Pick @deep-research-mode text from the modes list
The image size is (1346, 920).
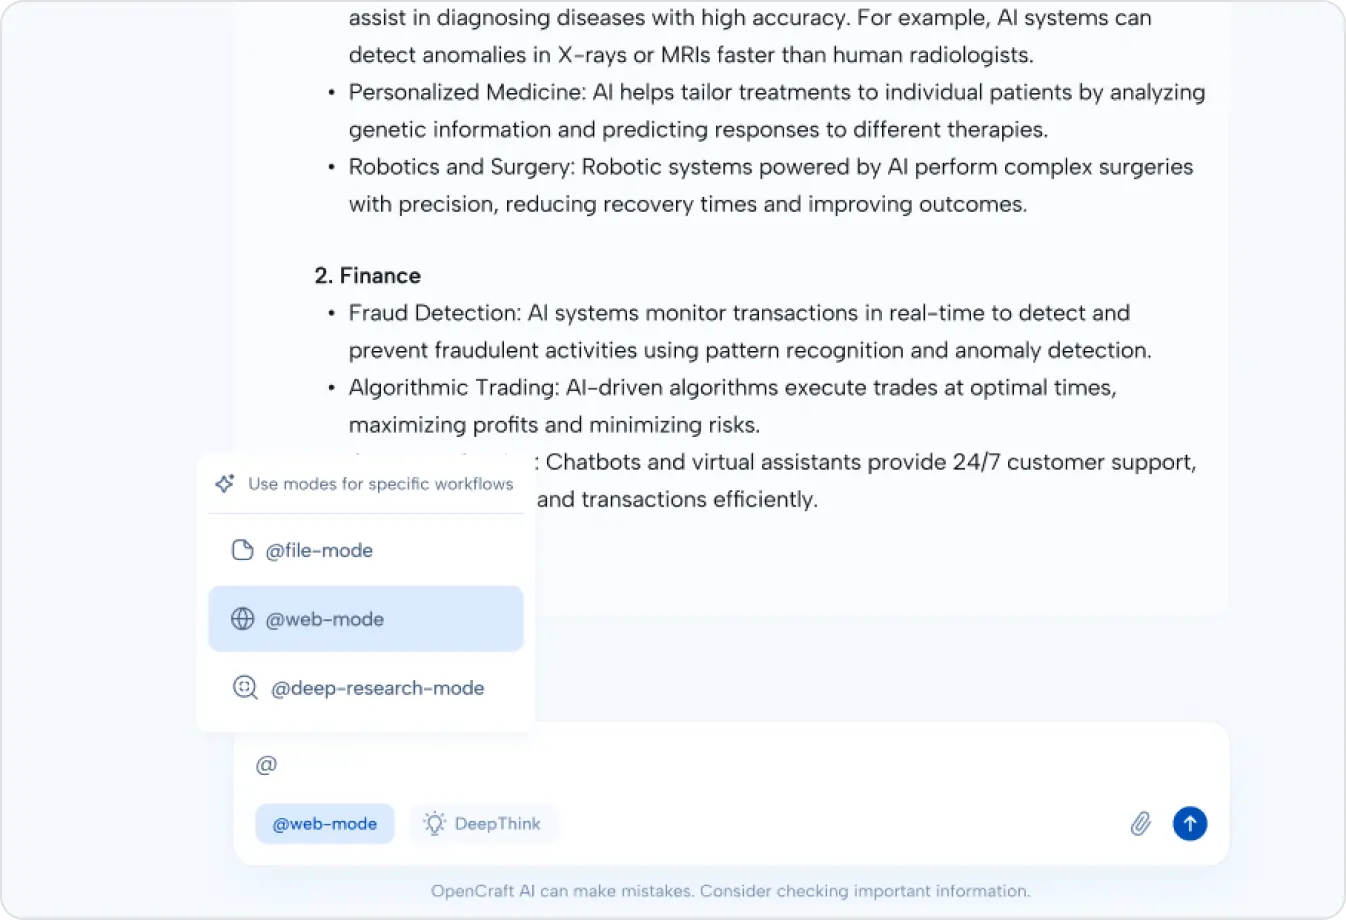tap(377, 688)
